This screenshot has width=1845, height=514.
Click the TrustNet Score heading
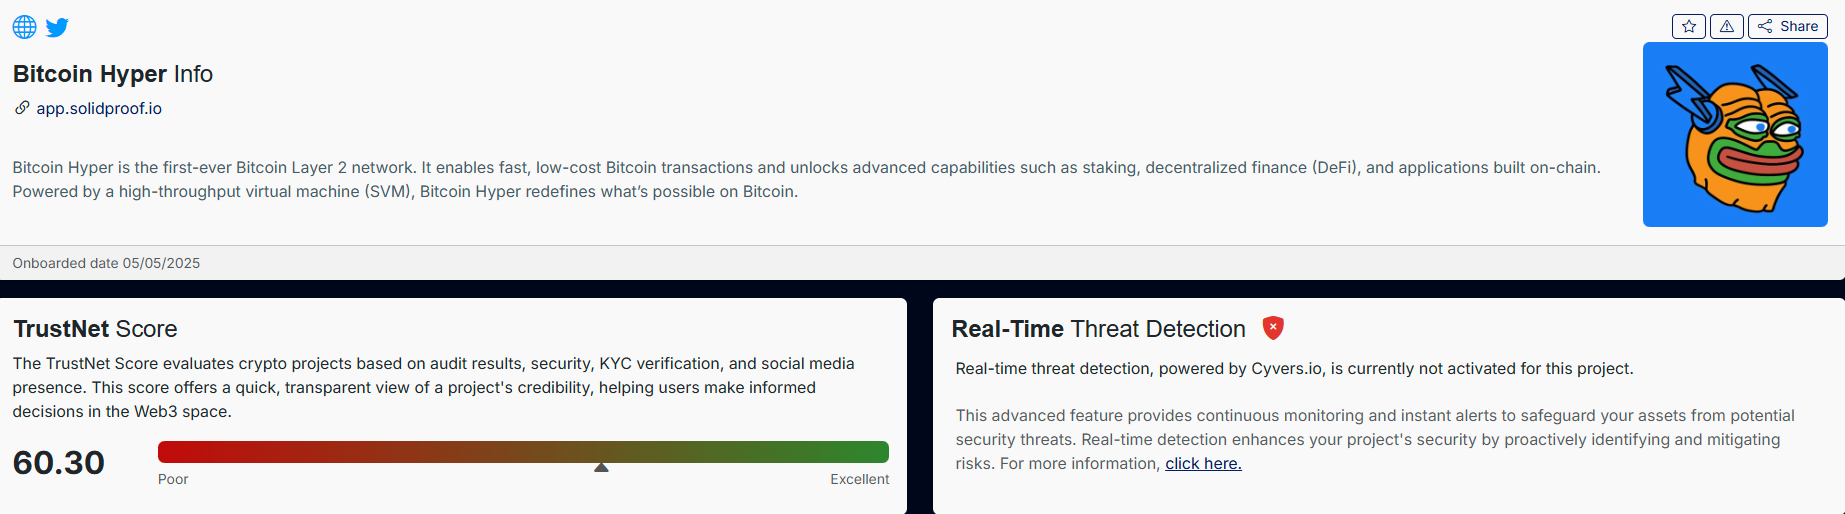click(x=95, y=329)
